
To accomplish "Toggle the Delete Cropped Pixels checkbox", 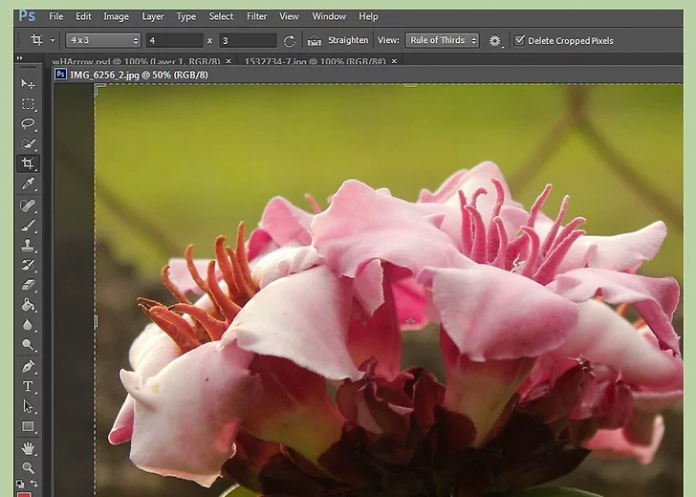I will [x=519, y=41].
